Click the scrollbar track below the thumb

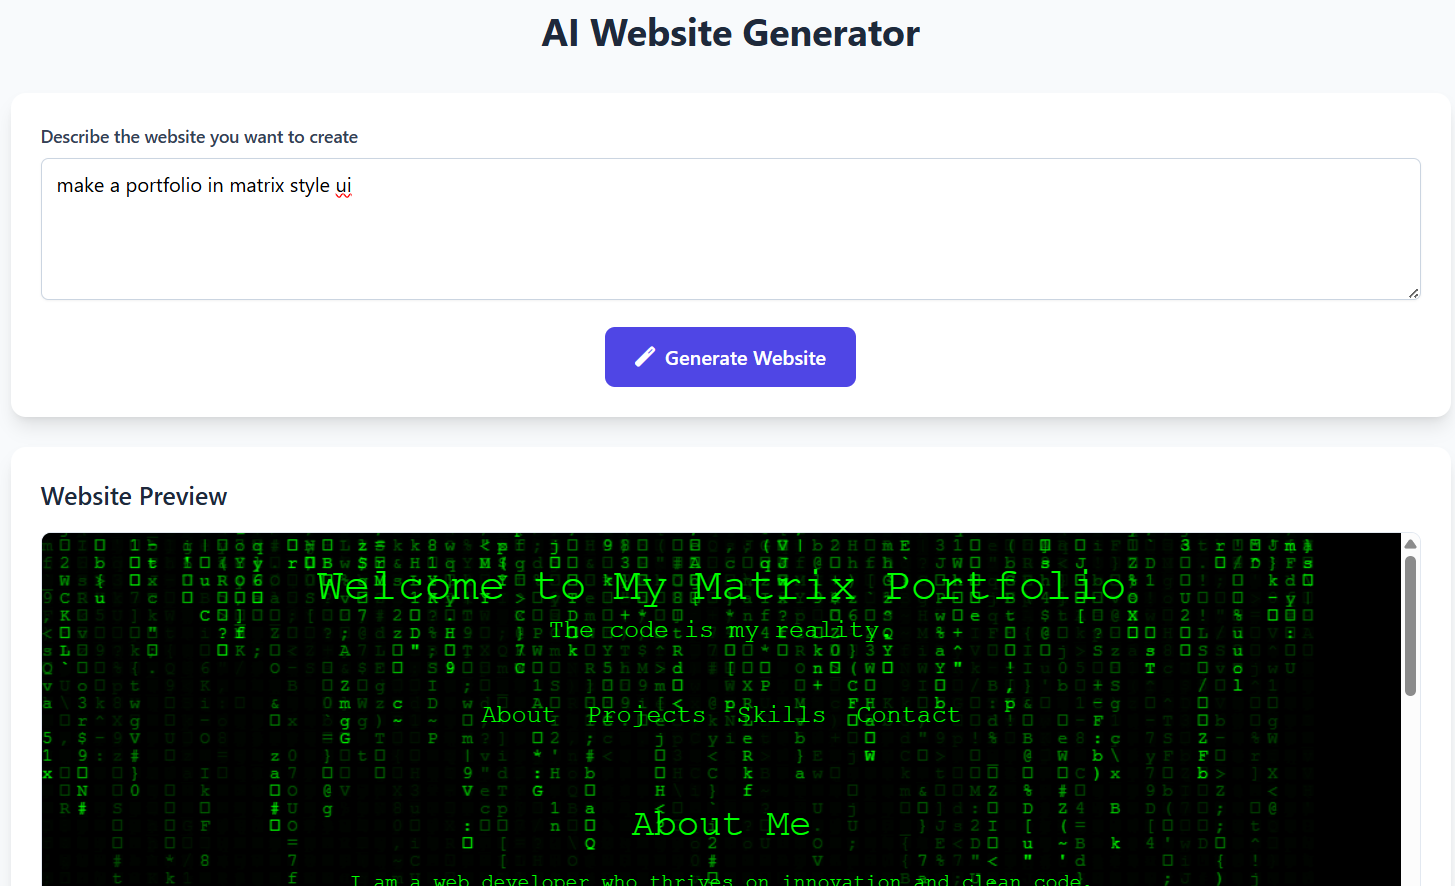tap(1410, 790)
